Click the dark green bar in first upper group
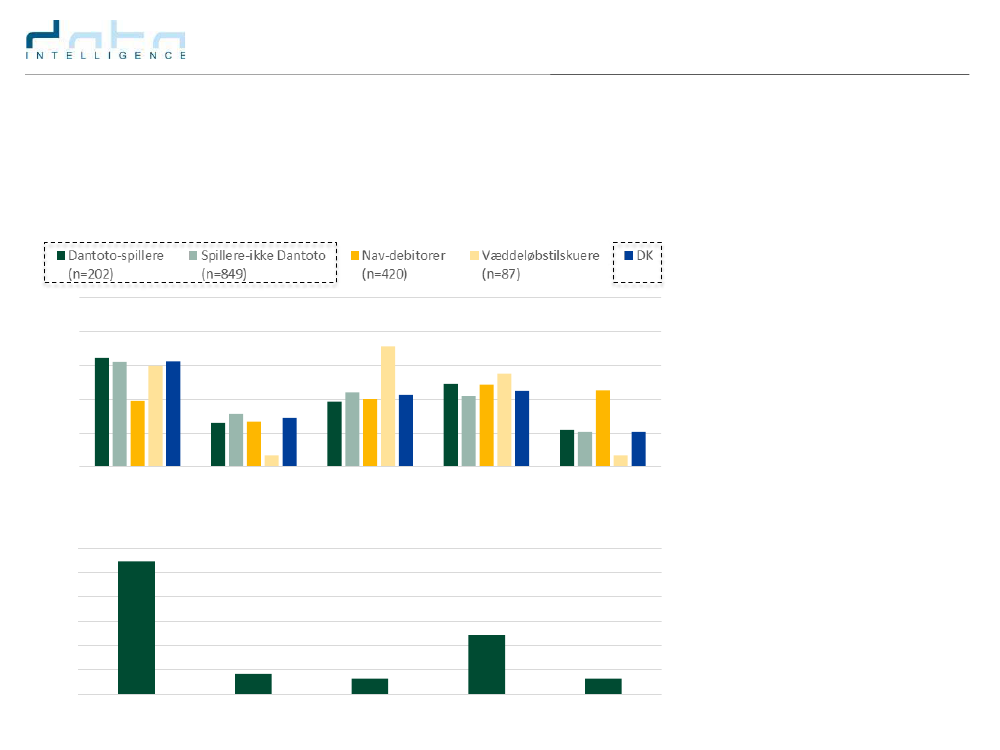 (102, 412)
